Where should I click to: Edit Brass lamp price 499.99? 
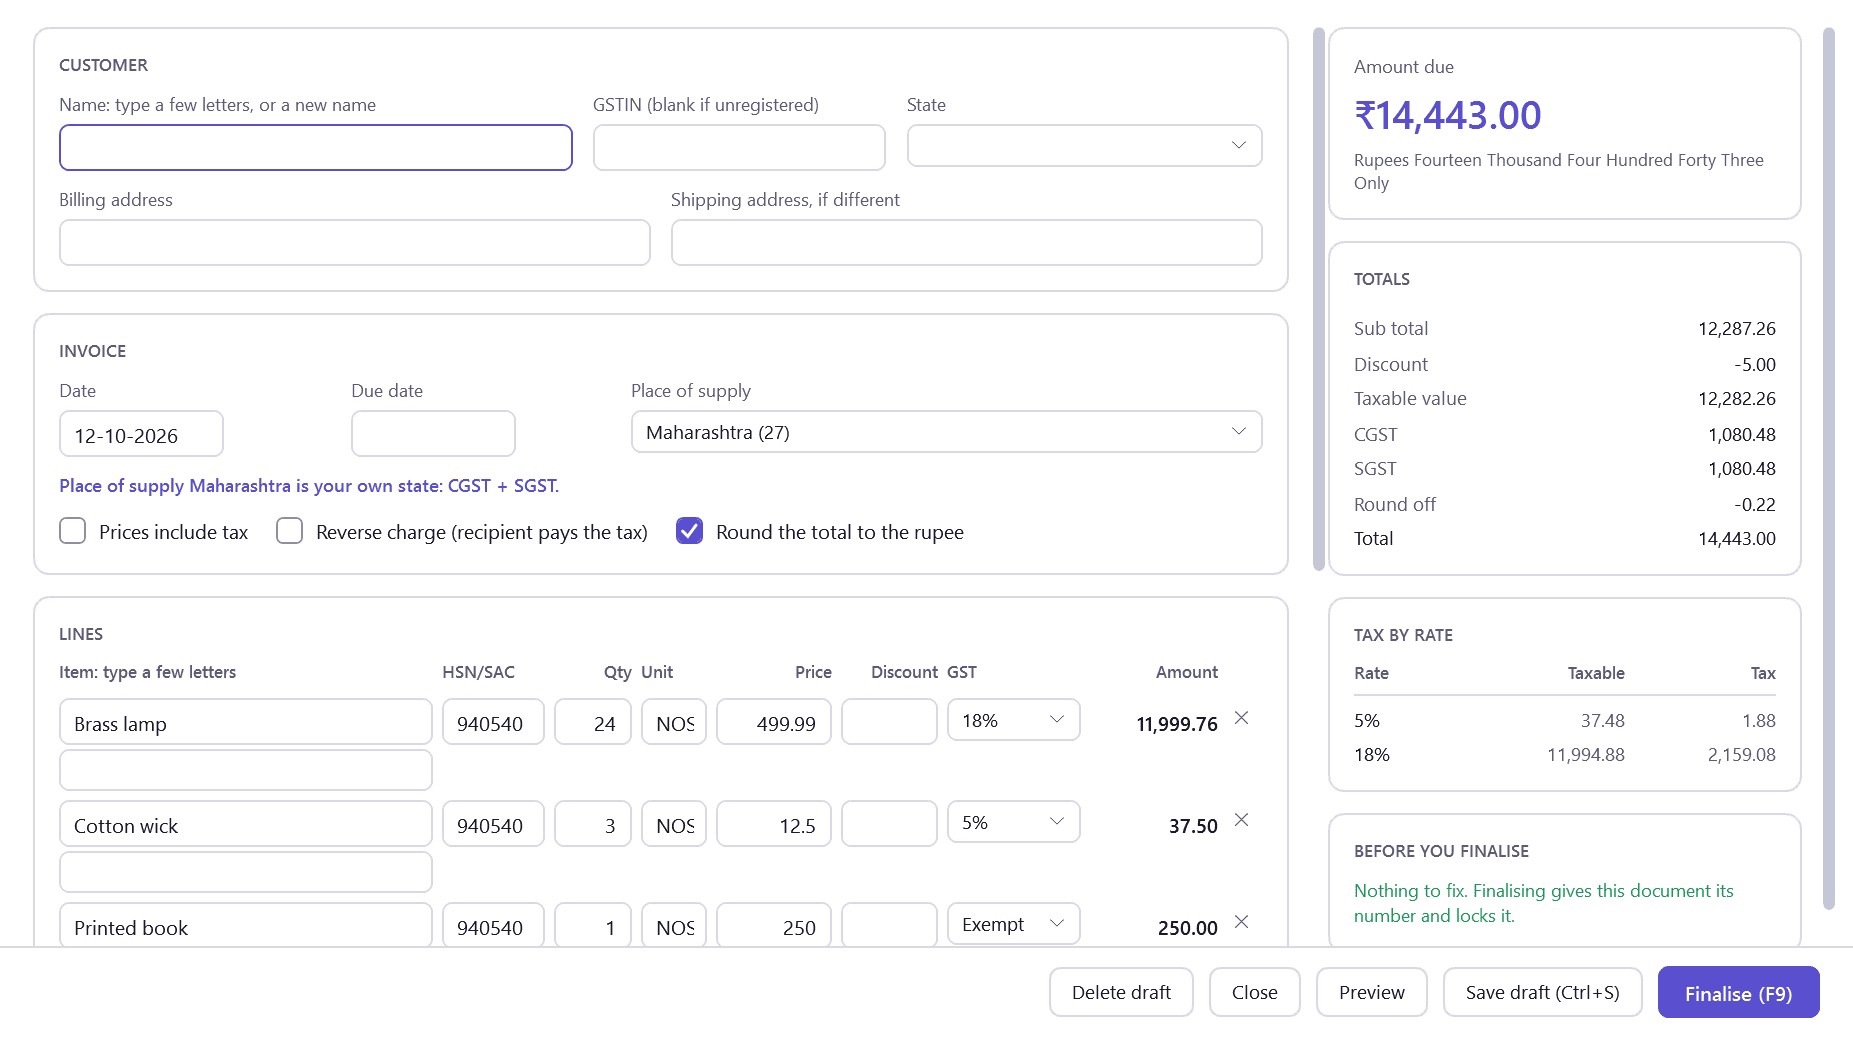tap(774, 722)
